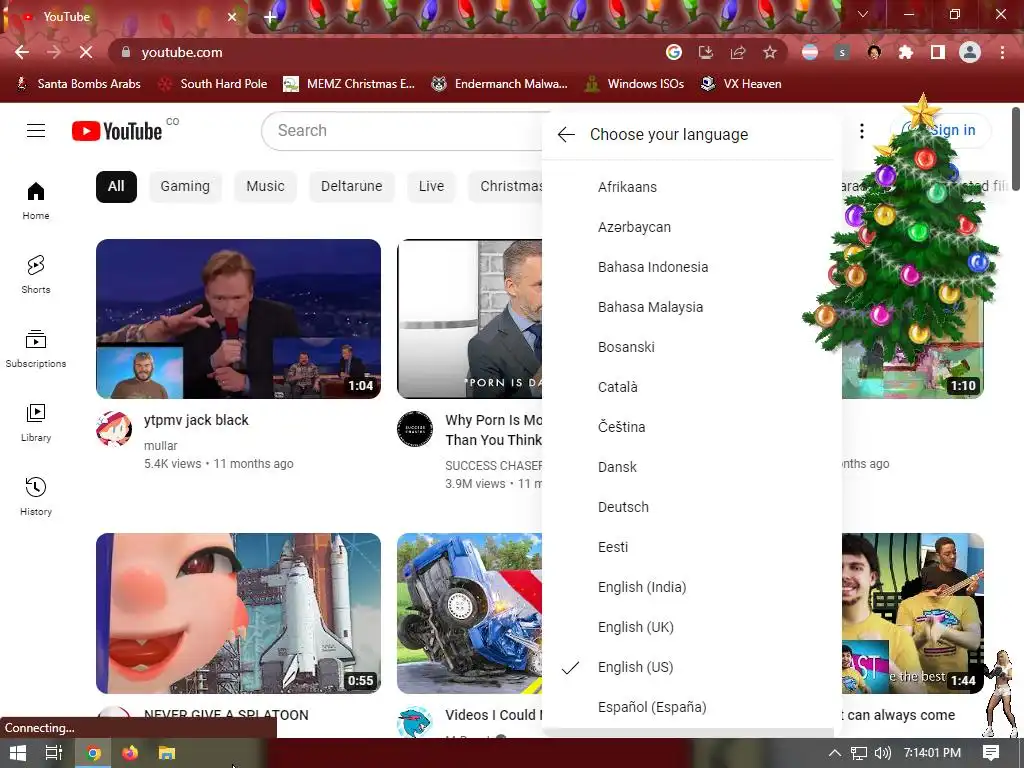Click the browser back arrow
Viewport: 1024px width, 768px height.
pos(22,52)
